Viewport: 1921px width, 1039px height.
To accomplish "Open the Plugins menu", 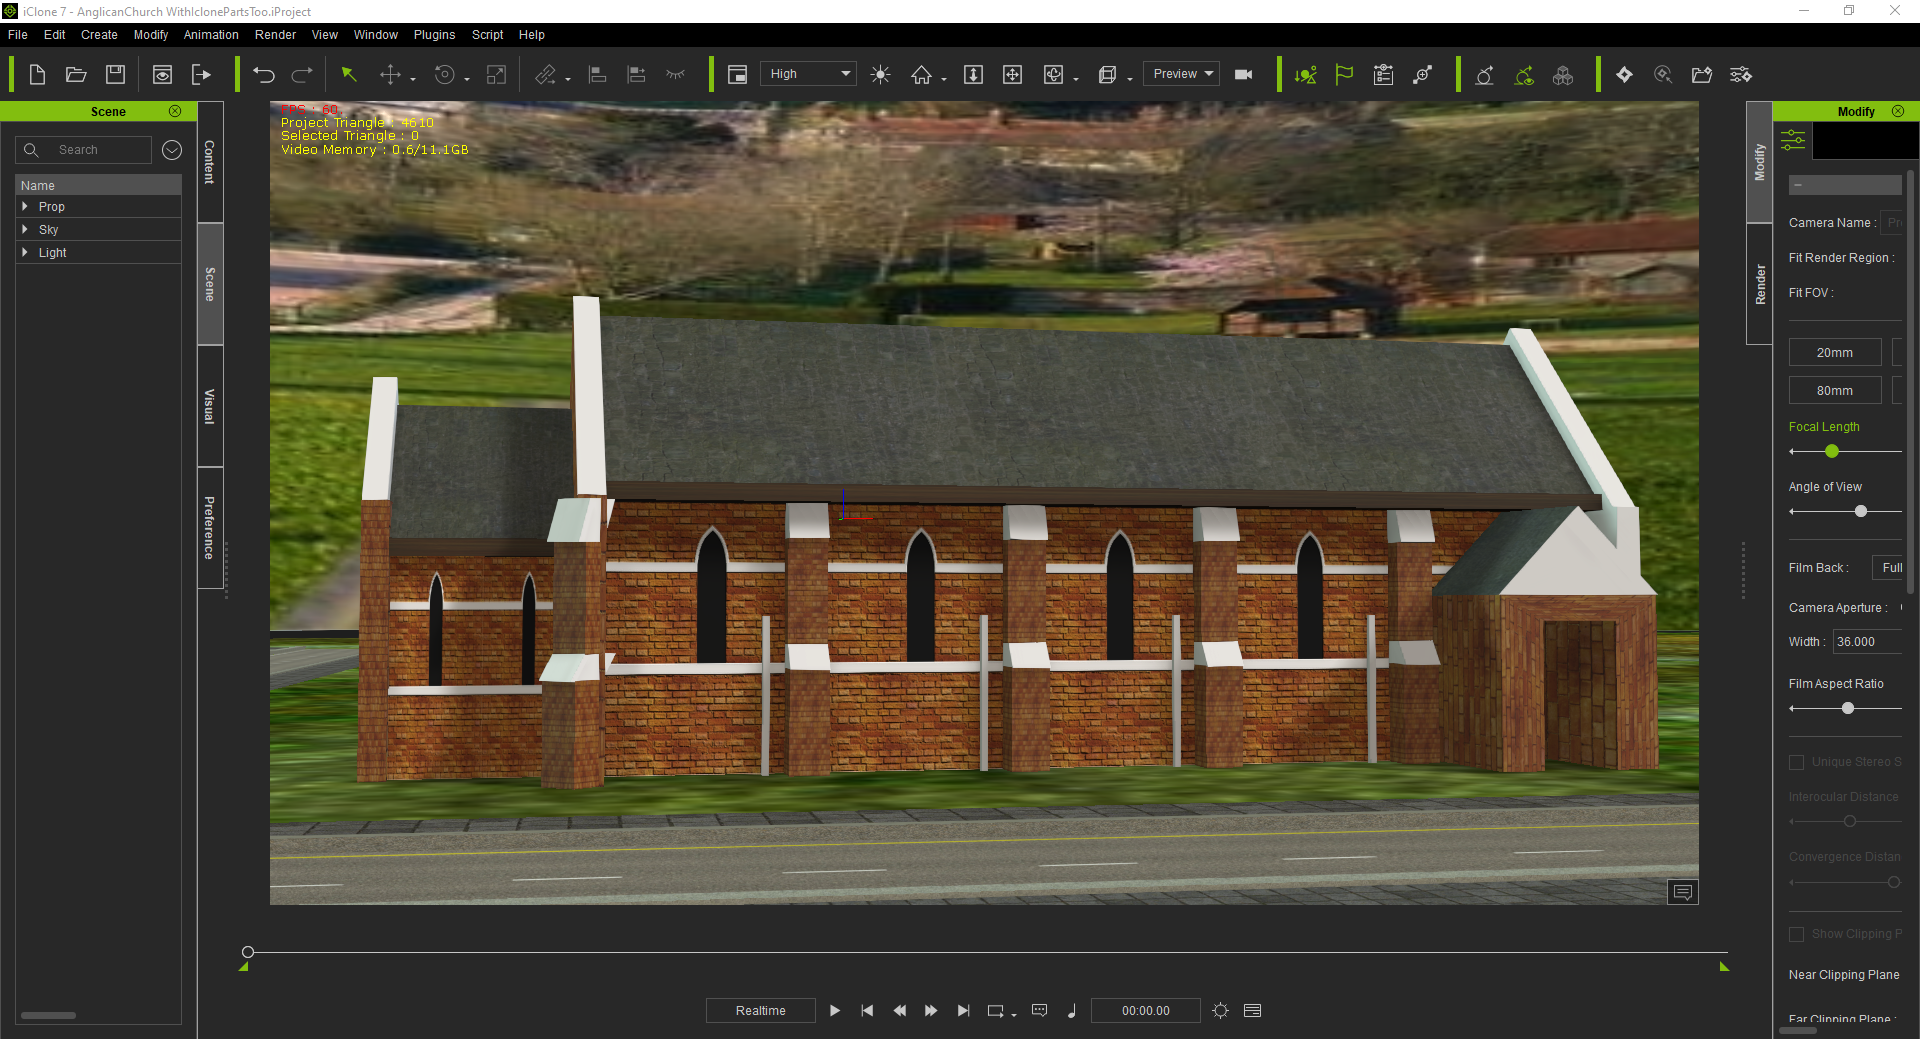I will (x=434, y=35).
